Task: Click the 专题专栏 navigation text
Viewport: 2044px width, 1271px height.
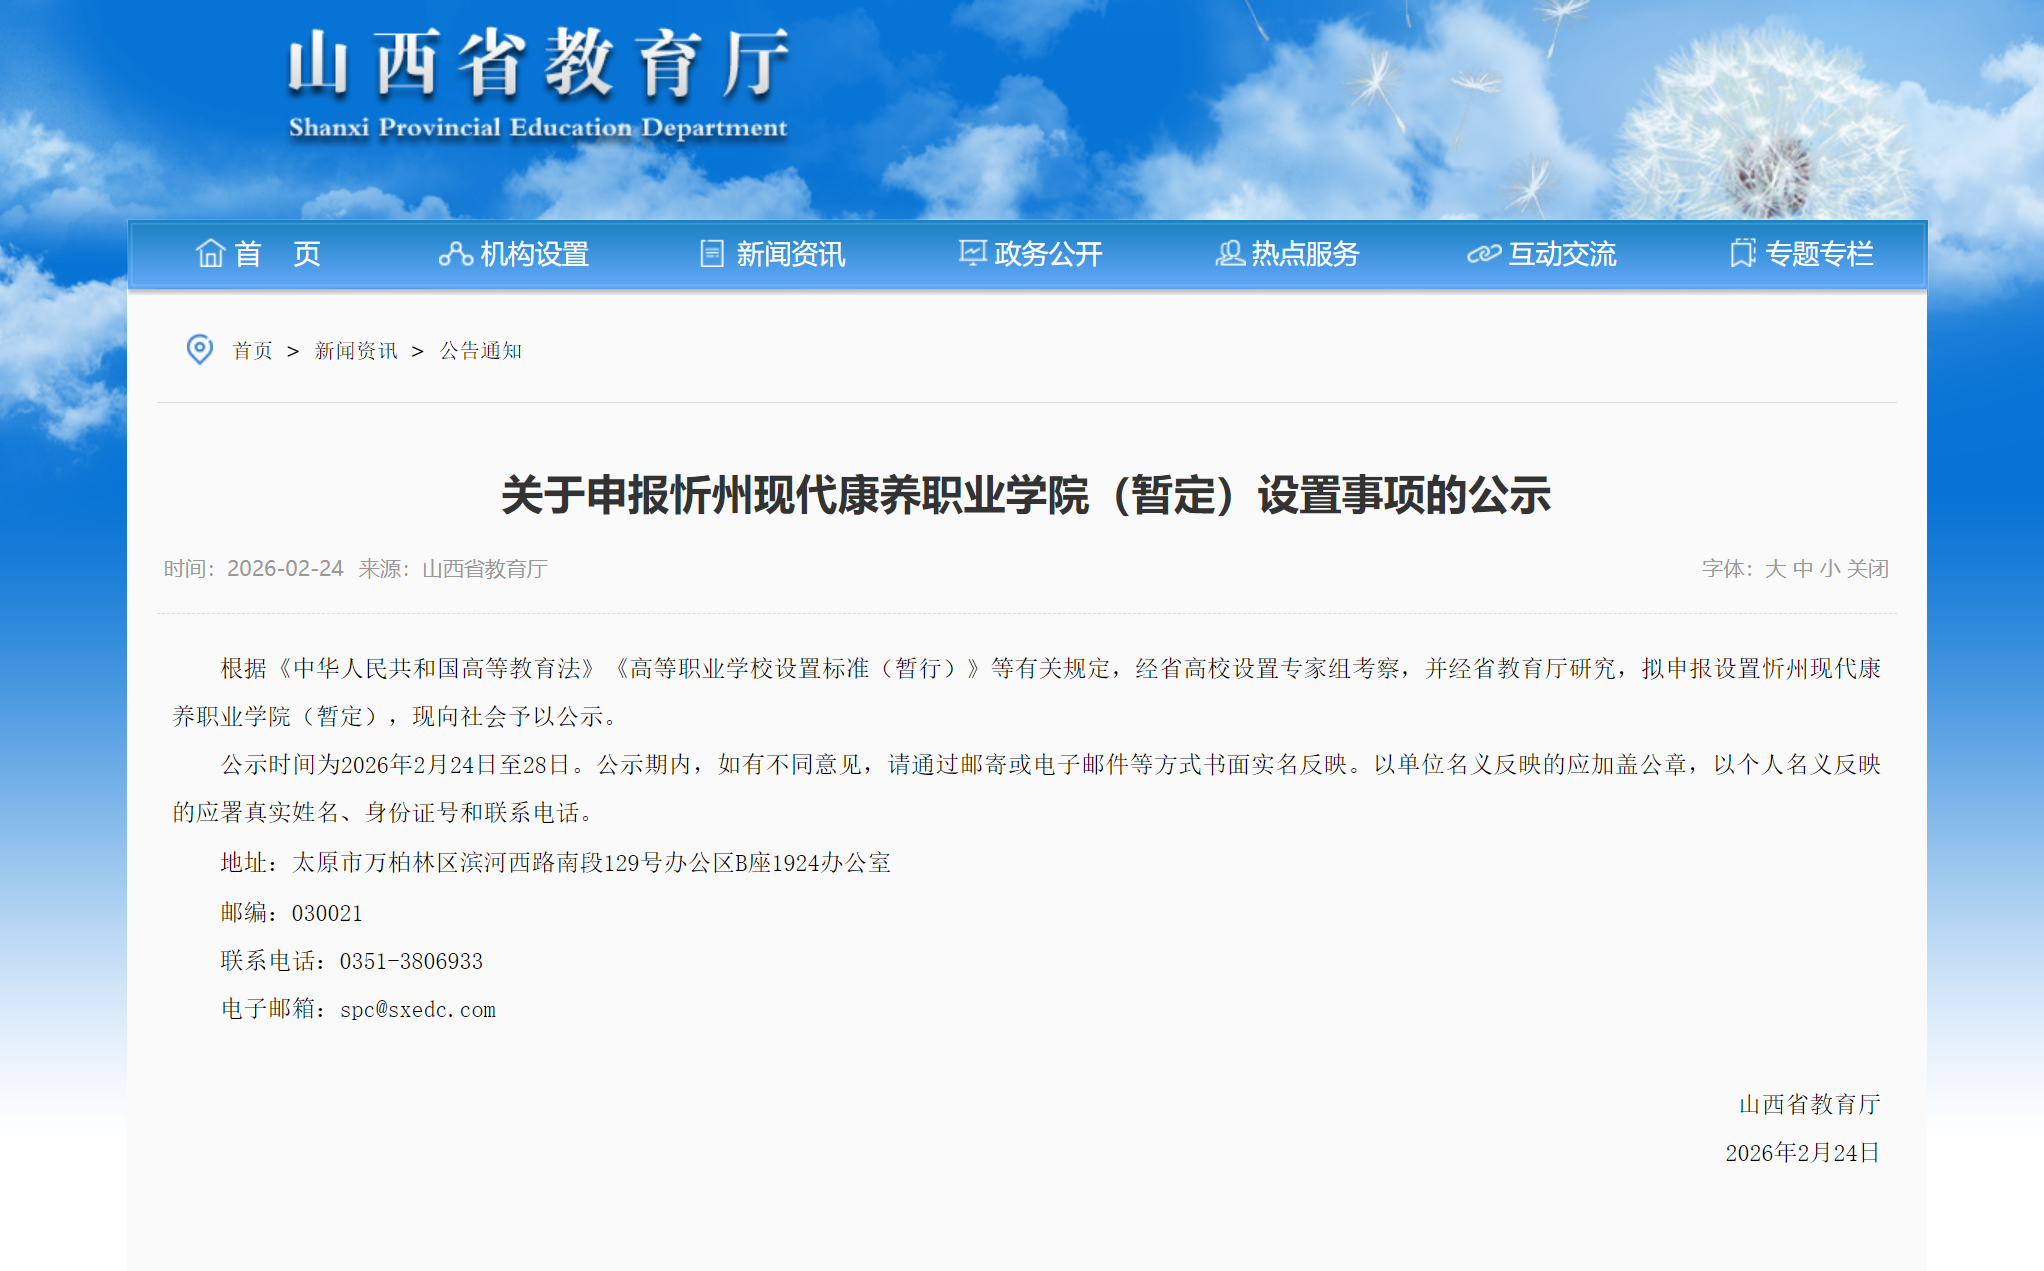Action: click(1819, 254)
